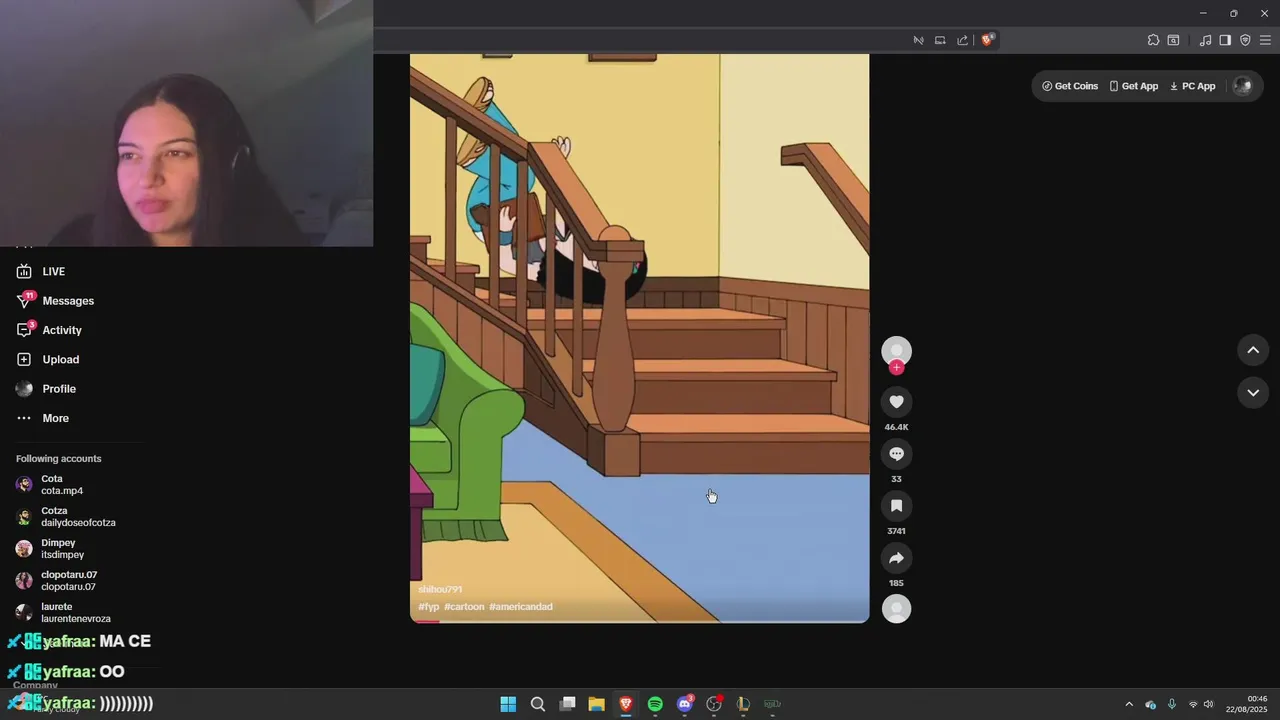Open video comments bubble icon

click(x=896, y=454)
